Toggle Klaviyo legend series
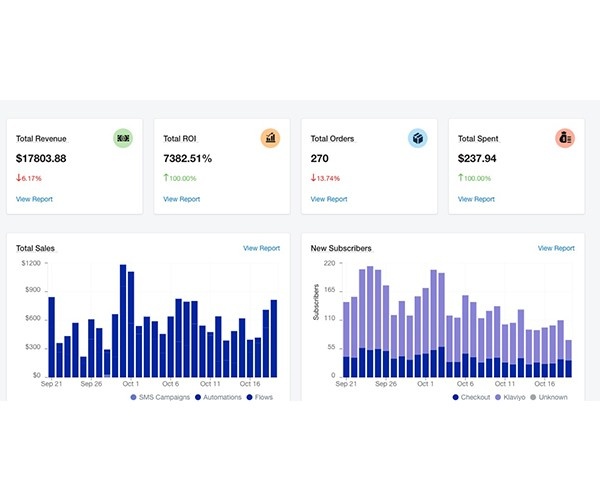 click(510, 397)
